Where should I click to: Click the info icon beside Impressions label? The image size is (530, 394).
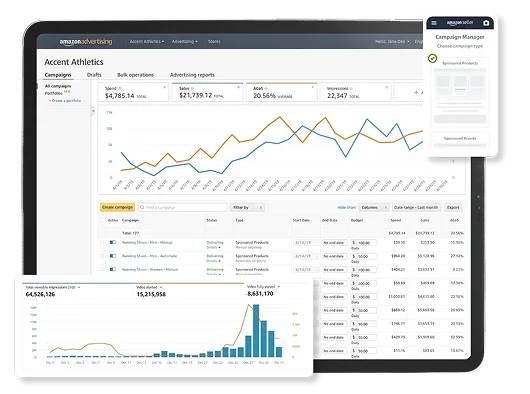351,89
